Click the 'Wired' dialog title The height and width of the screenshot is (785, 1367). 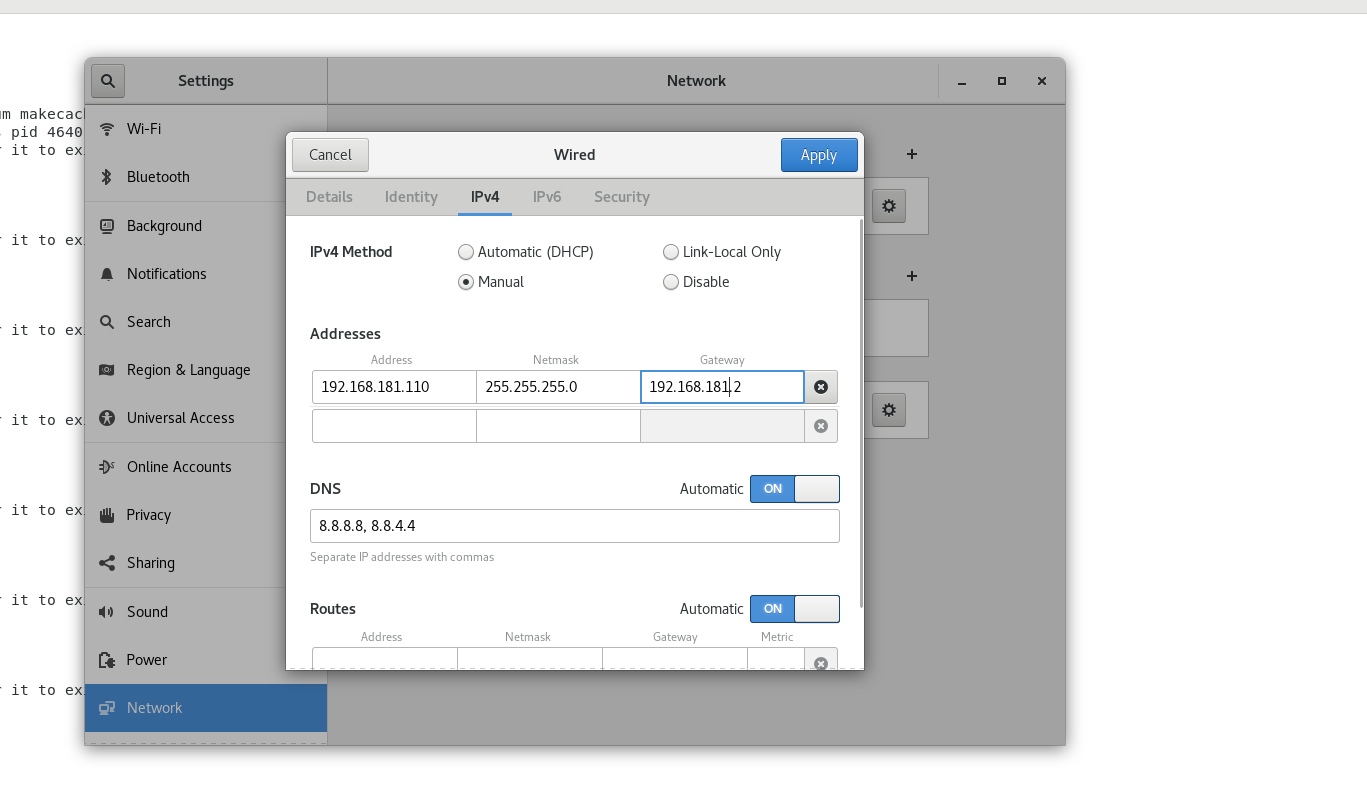point(575,155)
